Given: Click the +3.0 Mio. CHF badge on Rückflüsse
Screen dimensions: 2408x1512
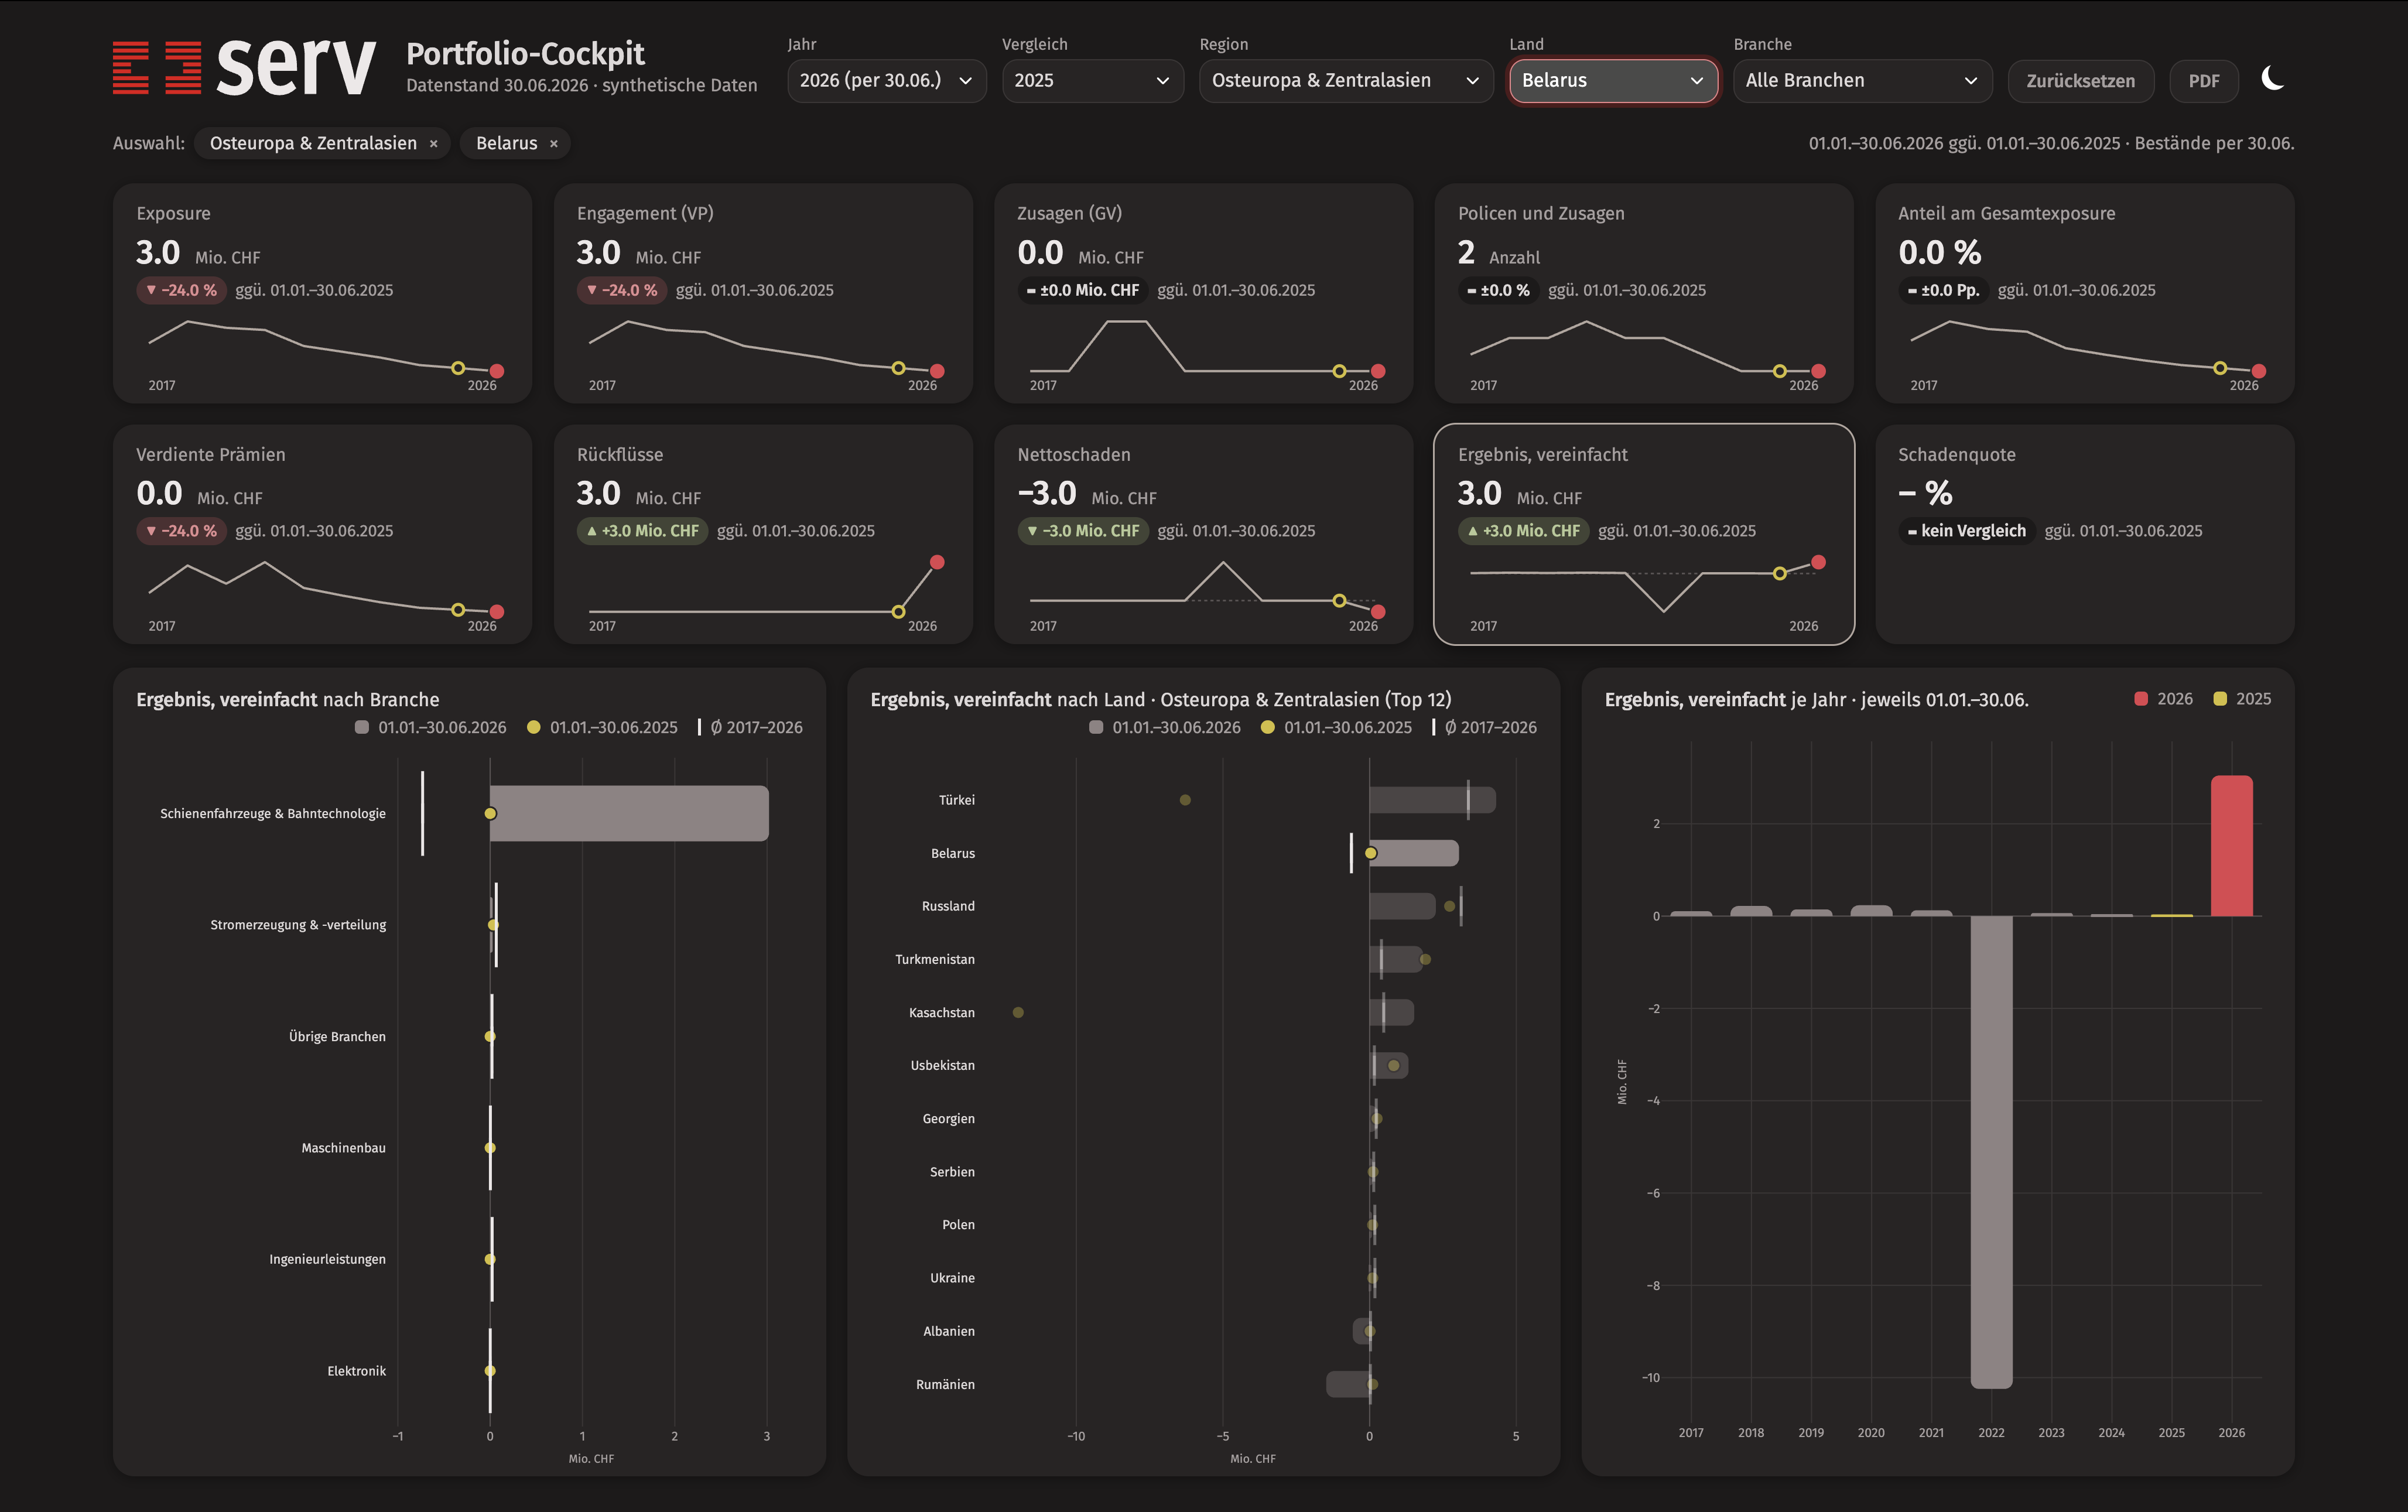Looking at the screenshot, I should click(x=642, y=531).
